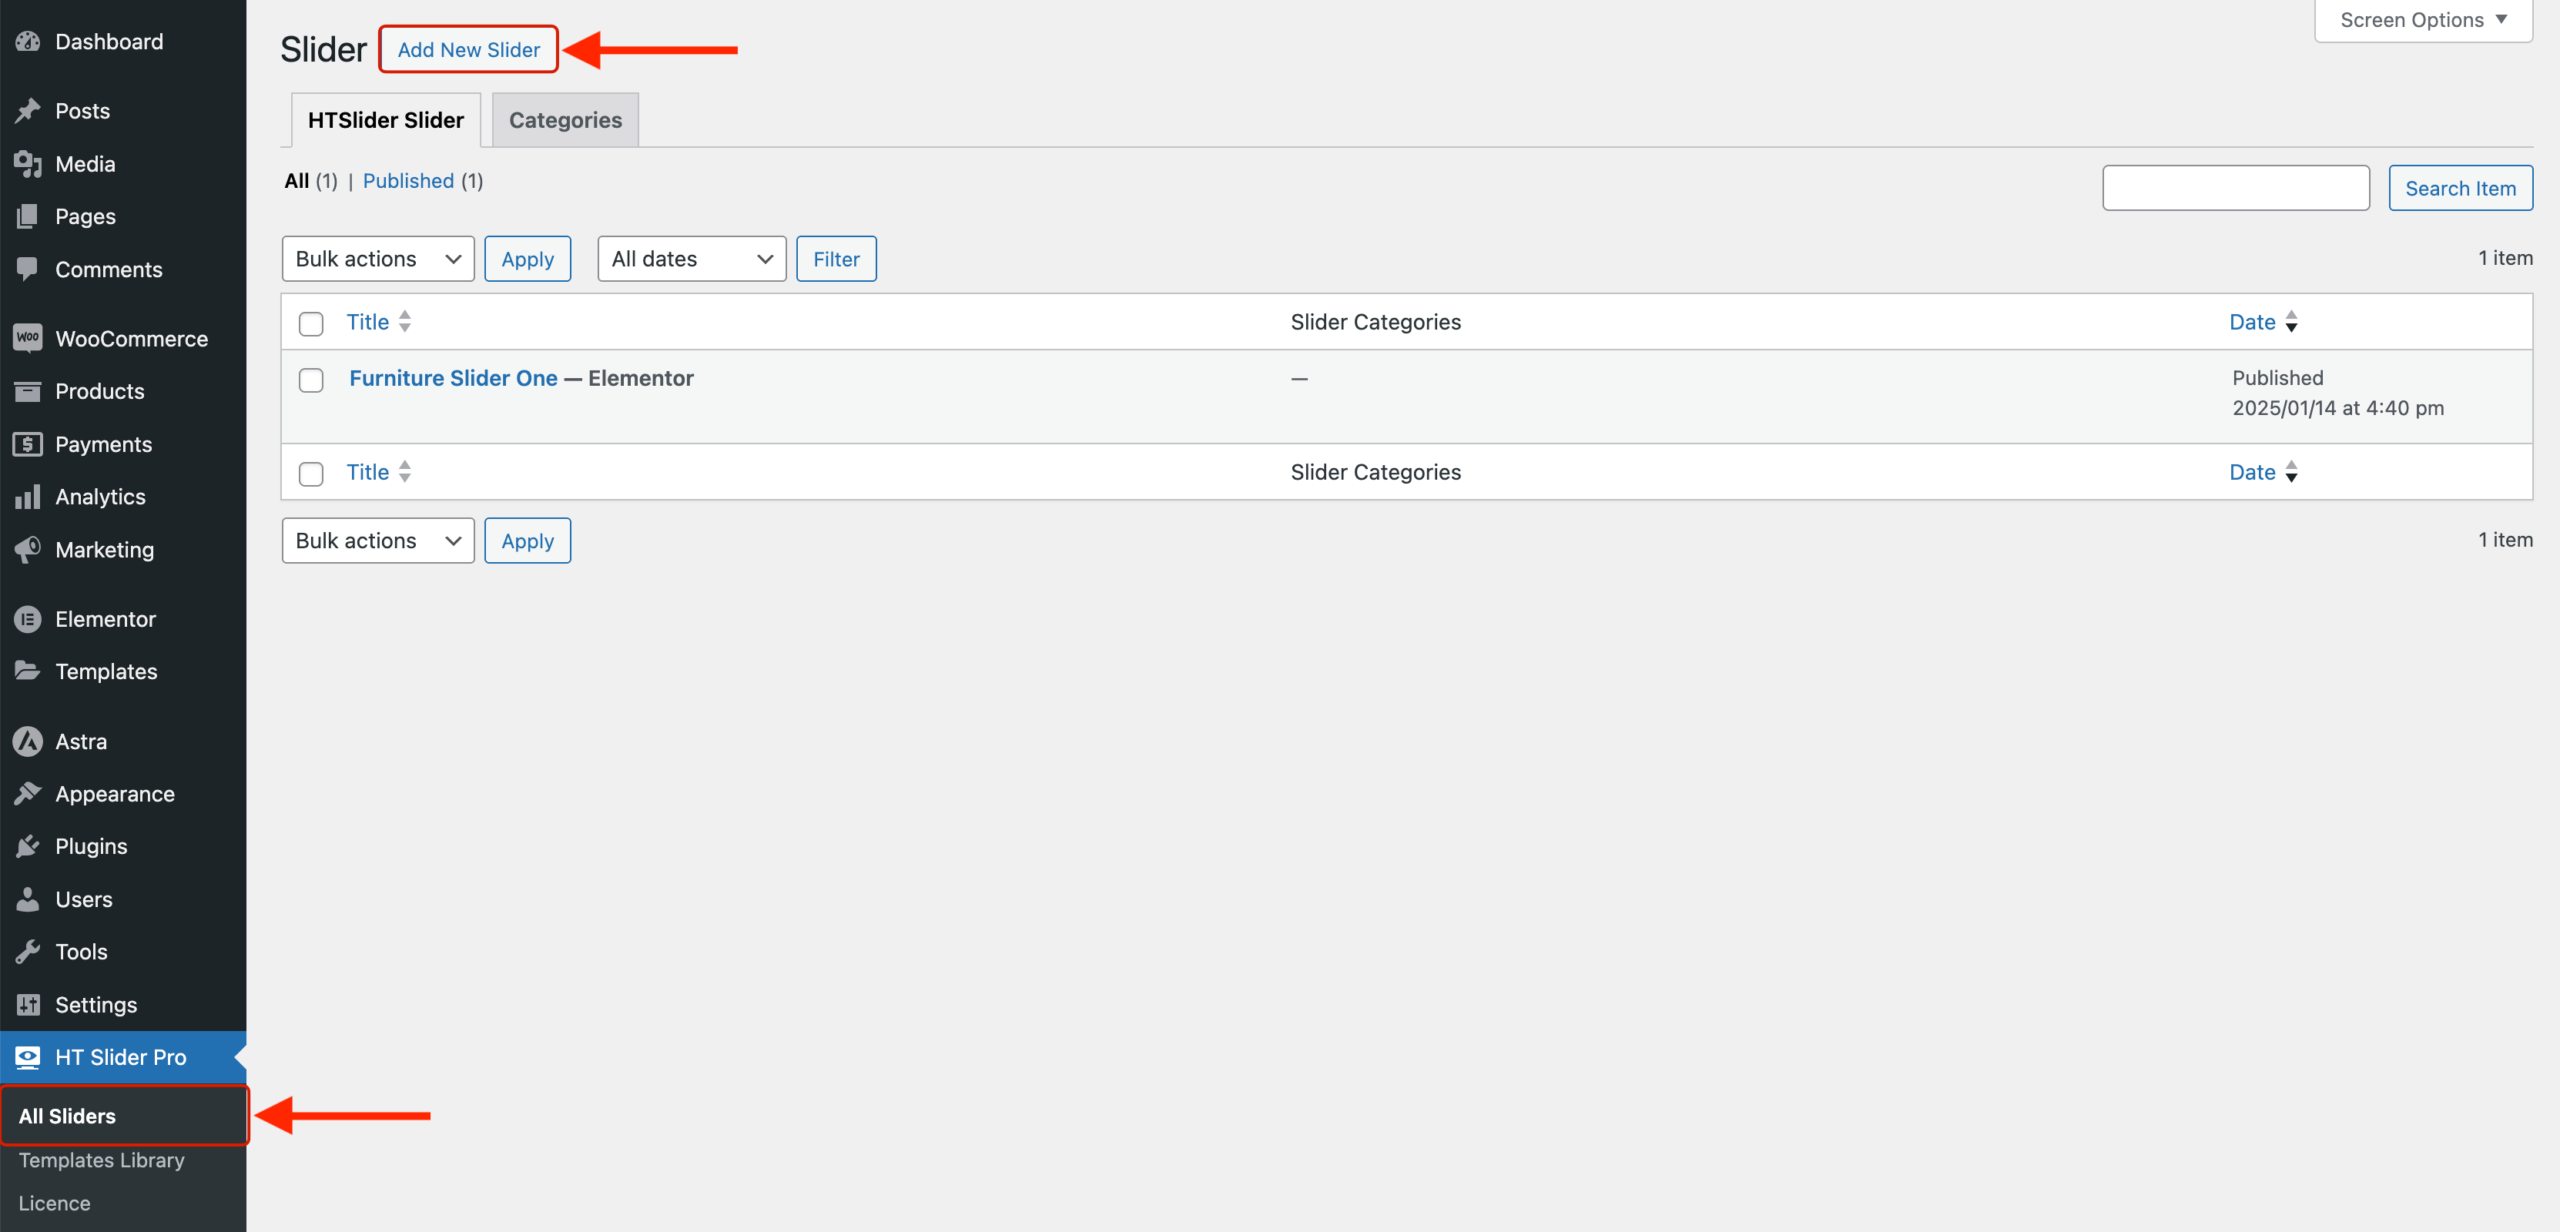The image size is (2560, 1232).
Task: Open the Furniture Slider One slider
Action: point(453,378)
